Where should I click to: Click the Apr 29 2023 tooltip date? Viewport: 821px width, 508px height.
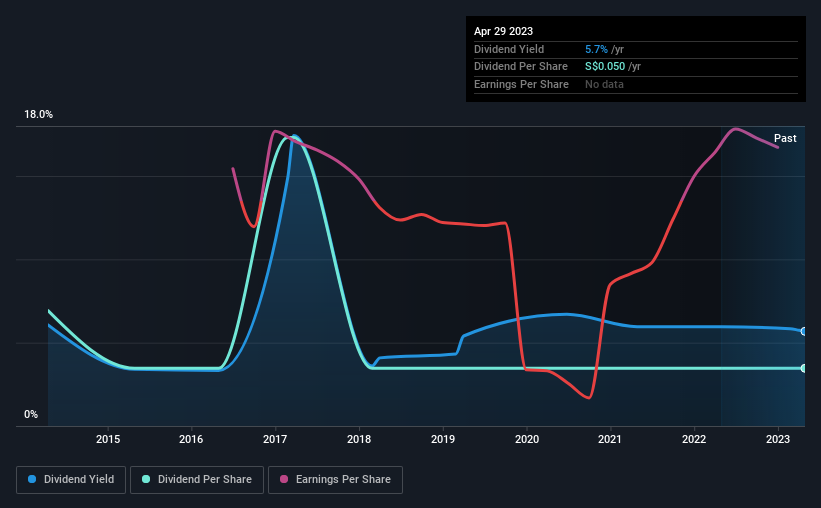click(503, 31)
